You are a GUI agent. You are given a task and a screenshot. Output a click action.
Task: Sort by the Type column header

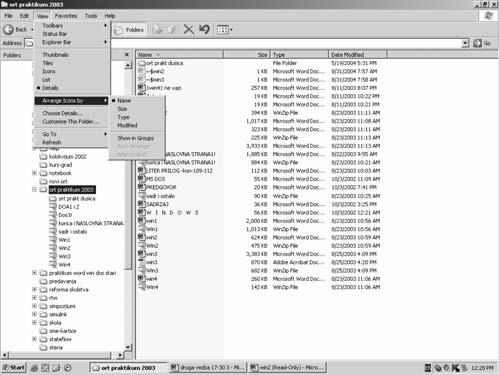tap(299, 54)
